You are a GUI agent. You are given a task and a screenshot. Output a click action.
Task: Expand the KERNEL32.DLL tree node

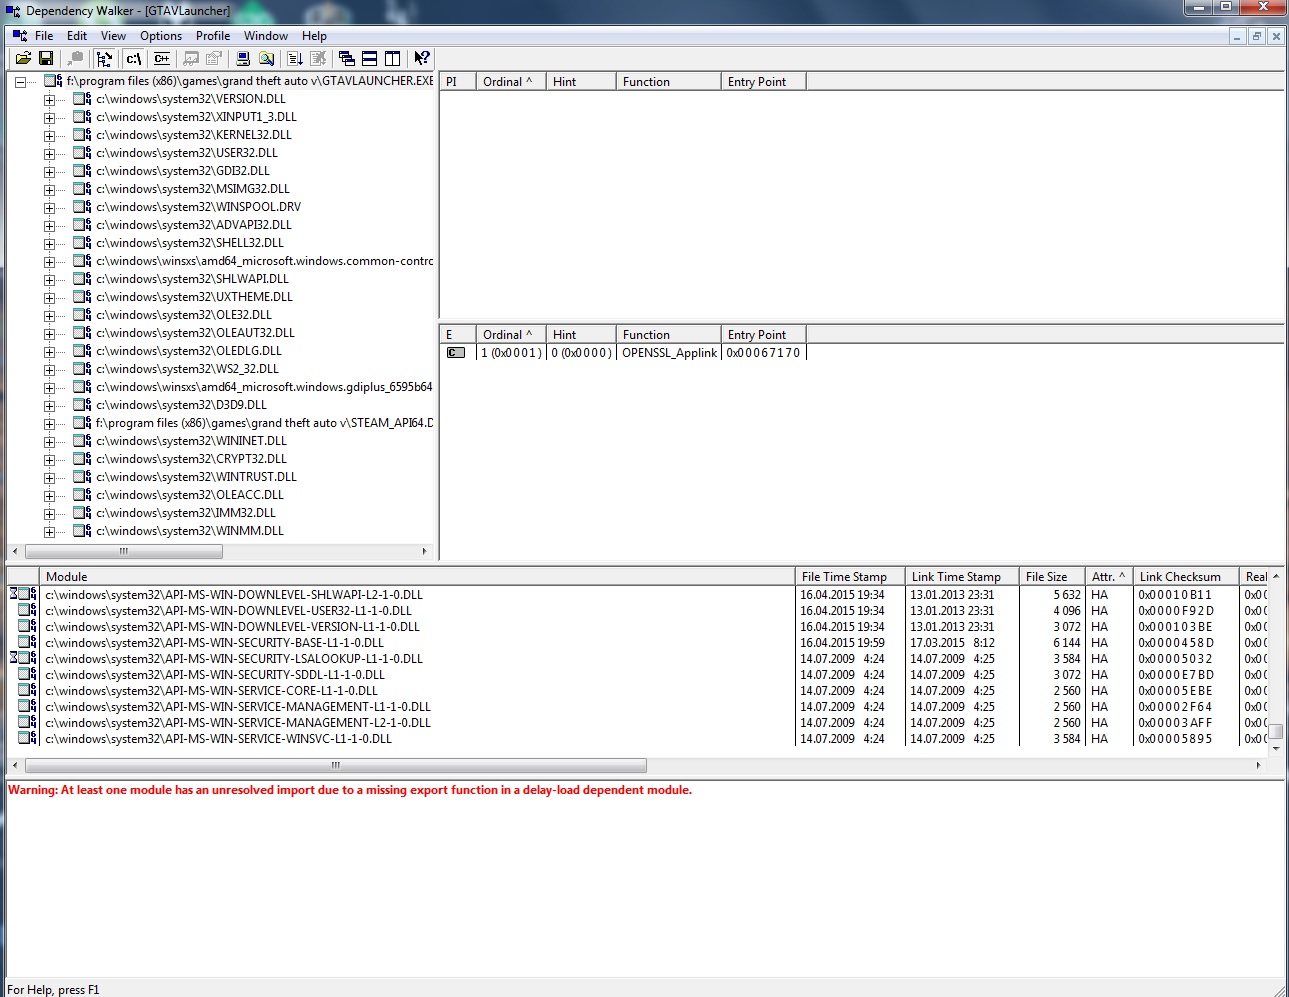(x=49, y=136)
